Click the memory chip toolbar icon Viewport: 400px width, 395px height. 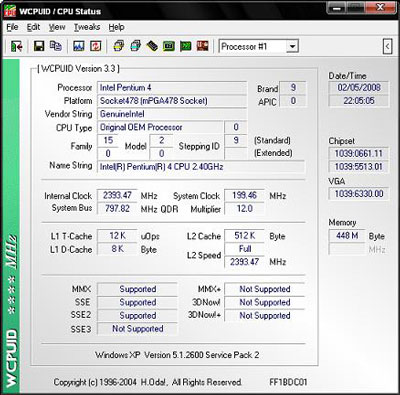coord(152,46)
